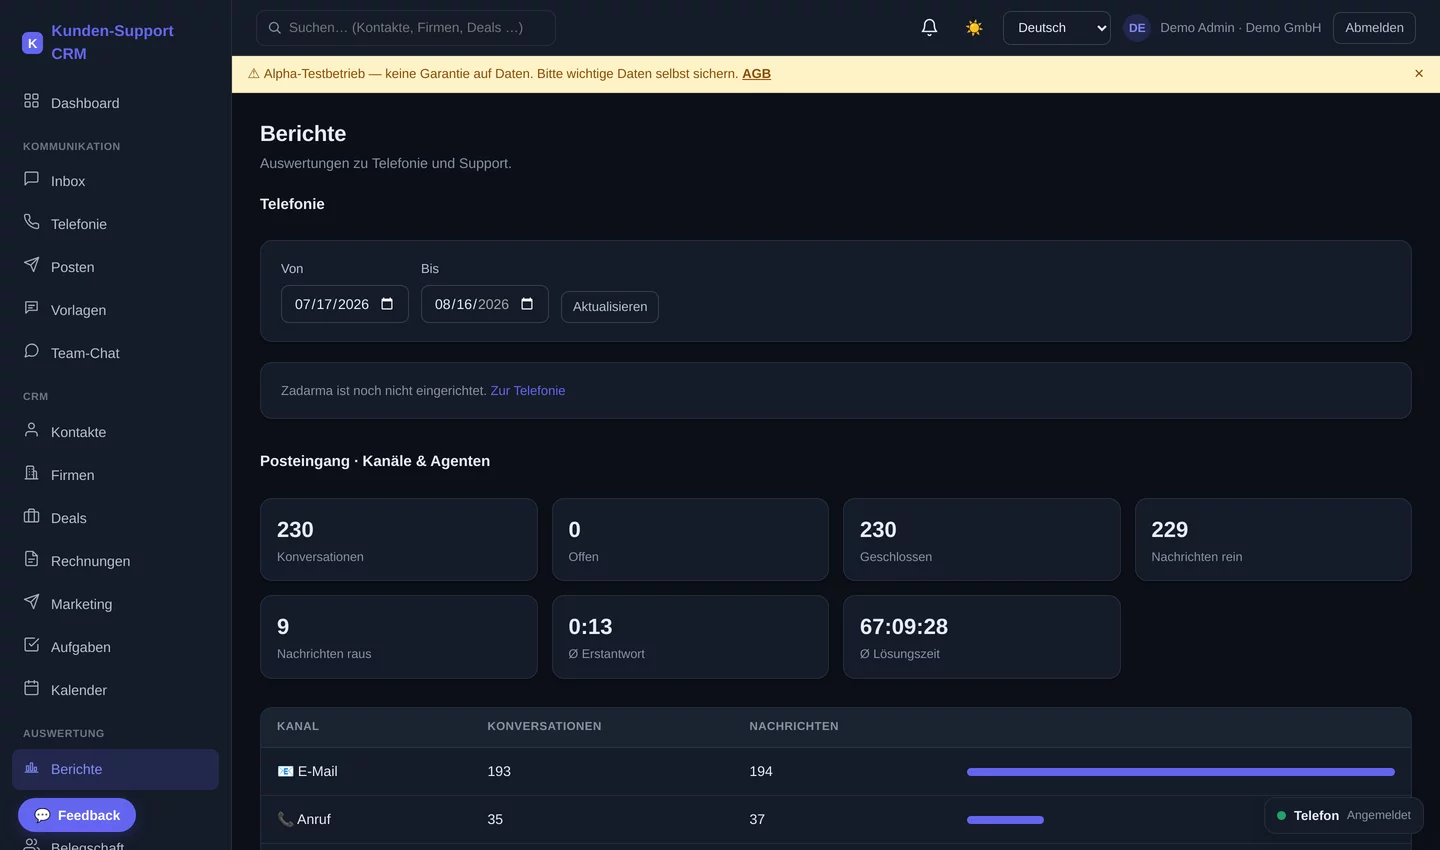Viewport: 1440px width, 850px height.
Task: Click the KONVERSATIONEN column header
Action: (544, 726)
